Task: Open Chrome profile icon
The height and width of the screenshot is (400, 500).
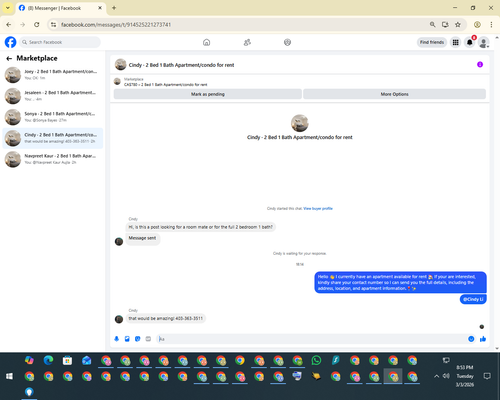Action: pos(477,25)
